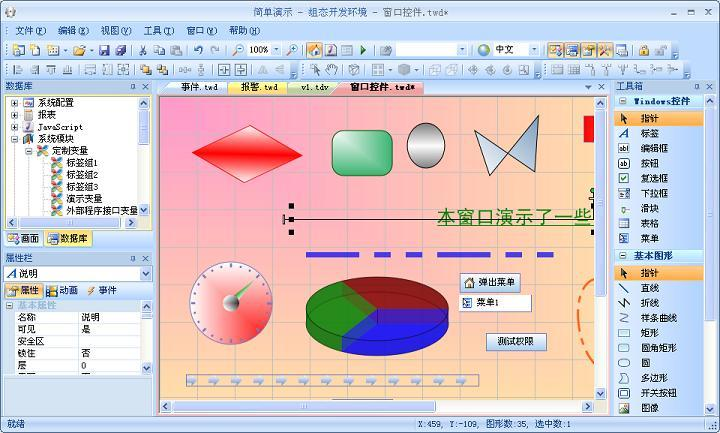Click the align left icon
Image resolution: width=720 pixels, height=433 pixels.
[17, 70]
